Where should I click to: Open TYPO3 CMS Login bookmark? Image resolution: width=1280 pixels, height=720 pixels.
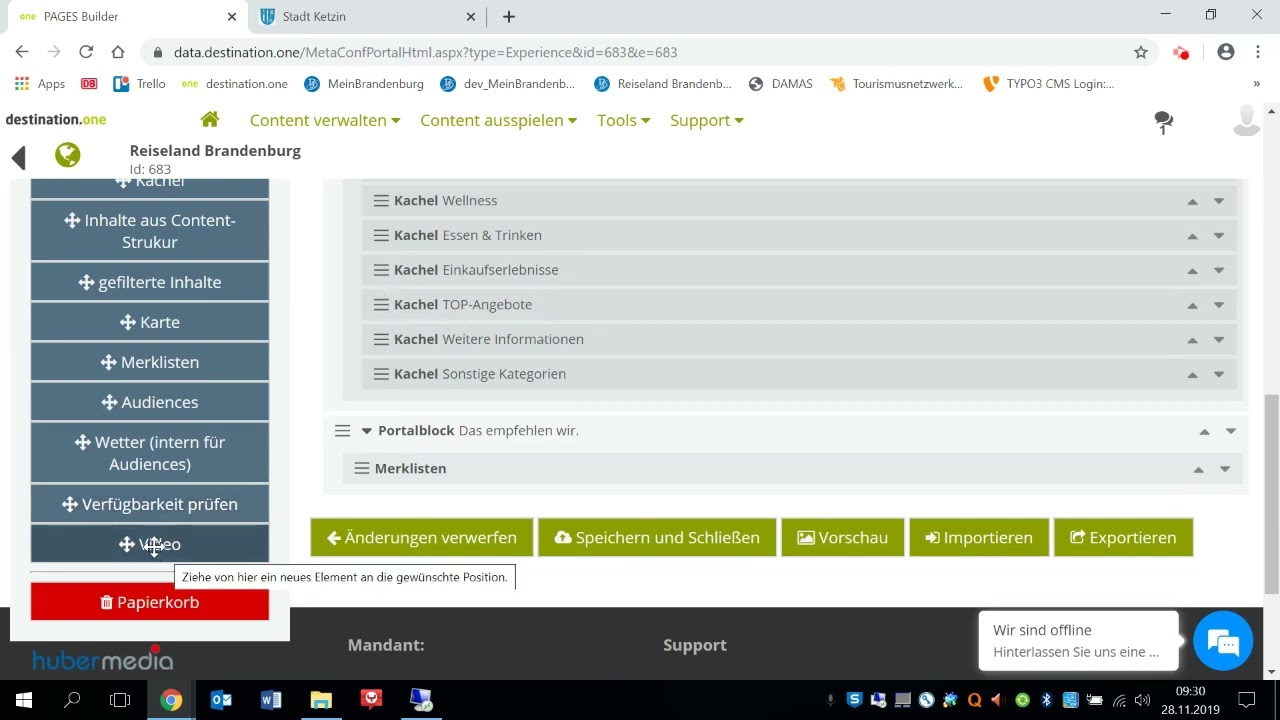click(1049, 84)
